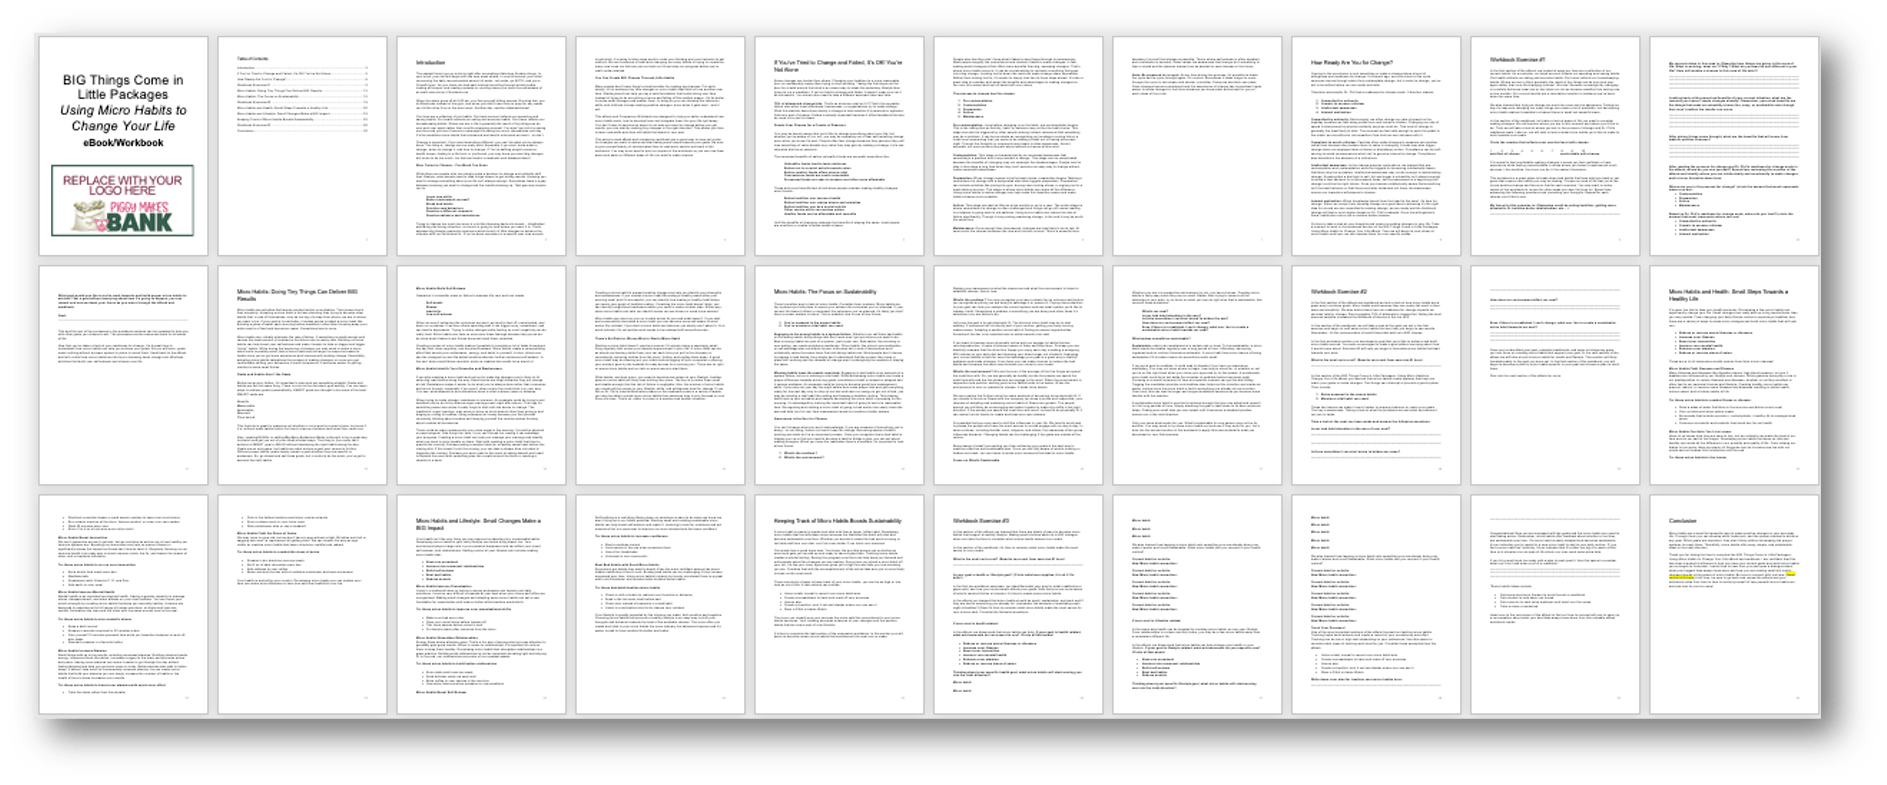
Task: Open the 'Micro Habits and Lifestyle' page thumbnail
Action: coord(481,604)
